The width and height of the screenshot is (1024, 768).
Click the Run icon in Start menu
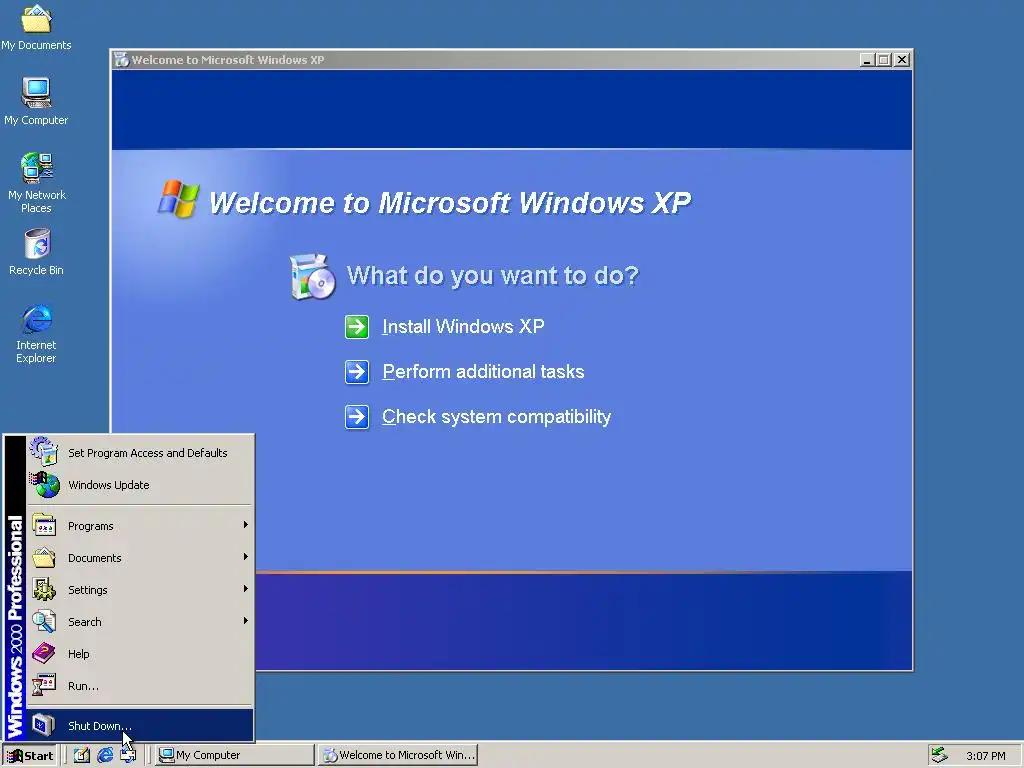click(44, 685)
